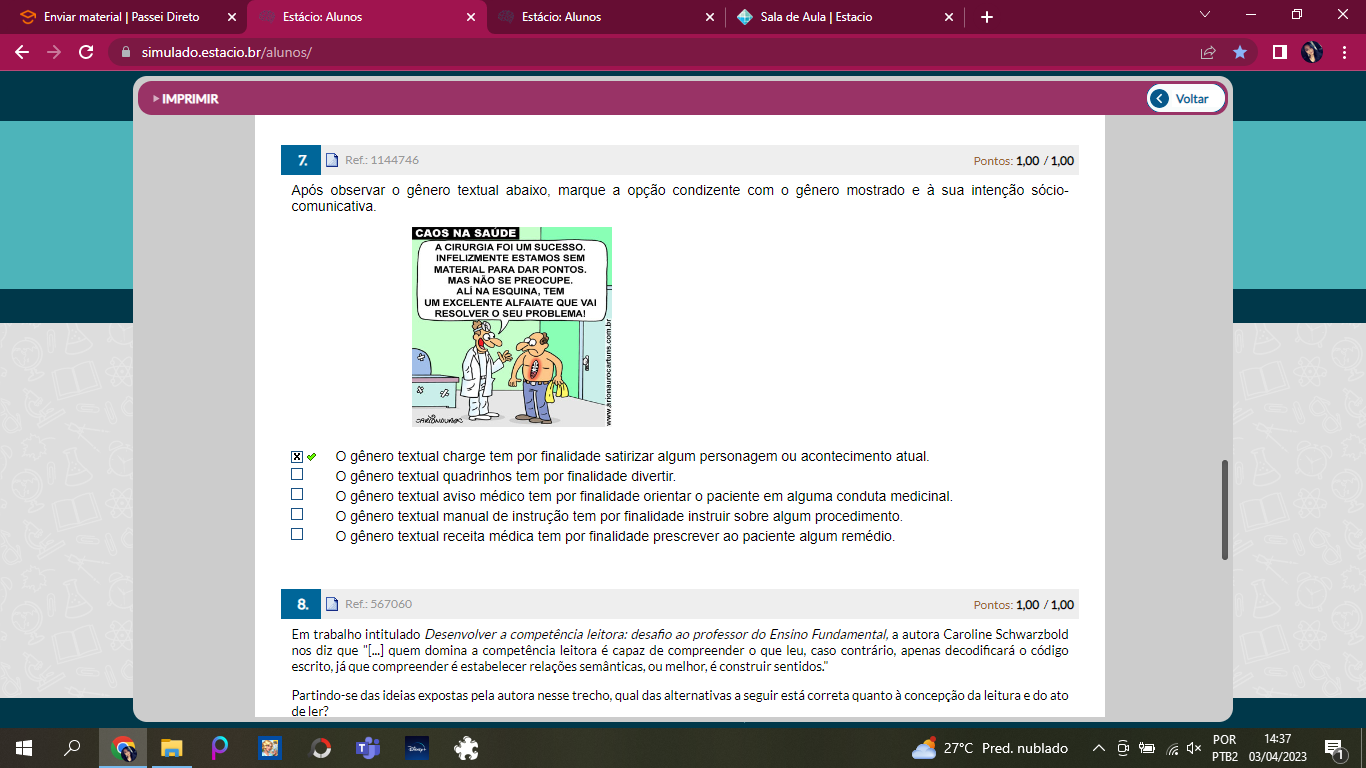Image resolution: width=1366 pixels, height=768 pixels.
Task: Open the Chrome side panel icon
Action: click(1279, 52)
